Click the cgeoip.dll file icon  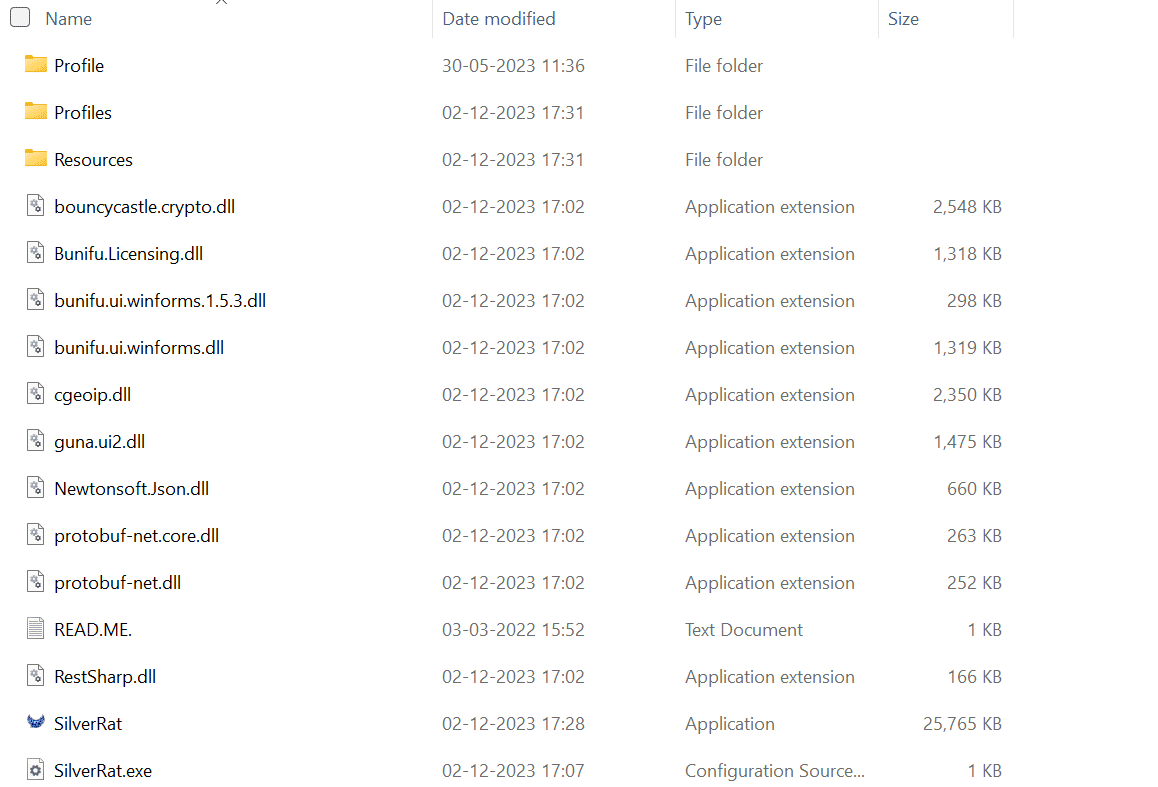(x=35, y=394)
